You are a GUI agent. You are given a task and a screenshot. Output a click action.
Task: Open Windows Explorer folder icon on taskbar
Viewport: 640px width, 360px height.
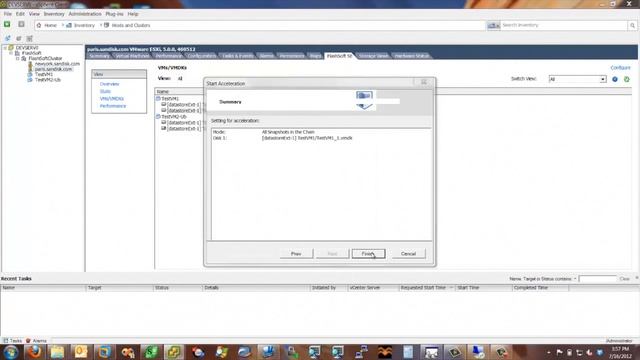(x=58, y=352)
